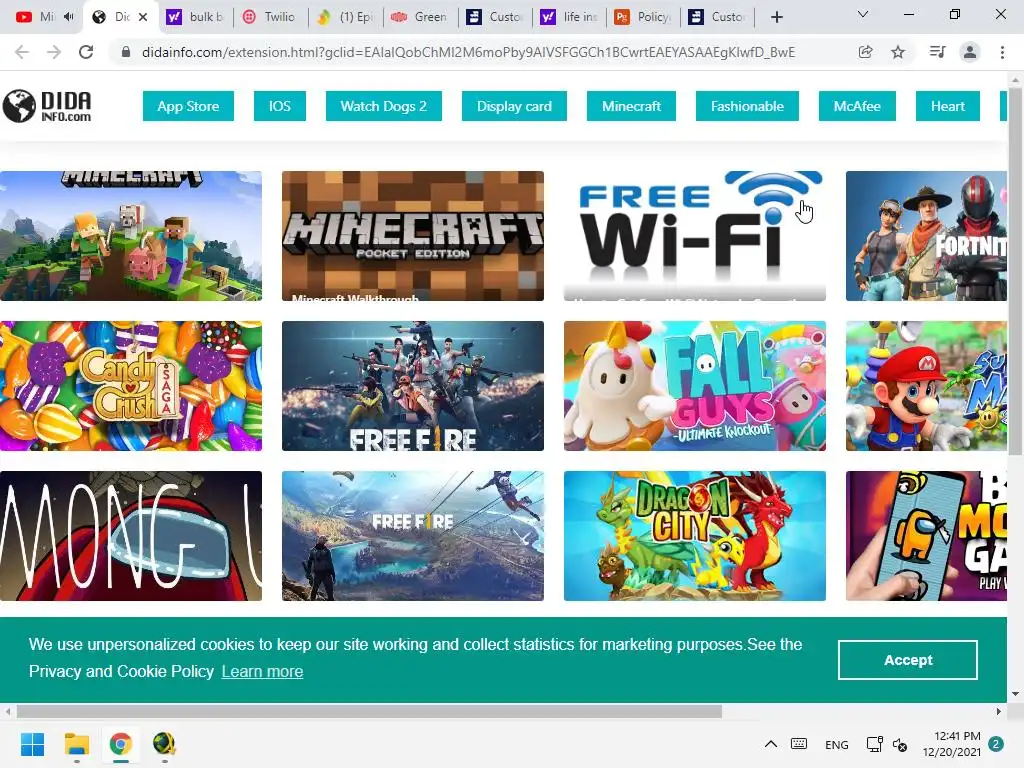
Task: Open the Fortnite thumbnail
Action: 926,236
